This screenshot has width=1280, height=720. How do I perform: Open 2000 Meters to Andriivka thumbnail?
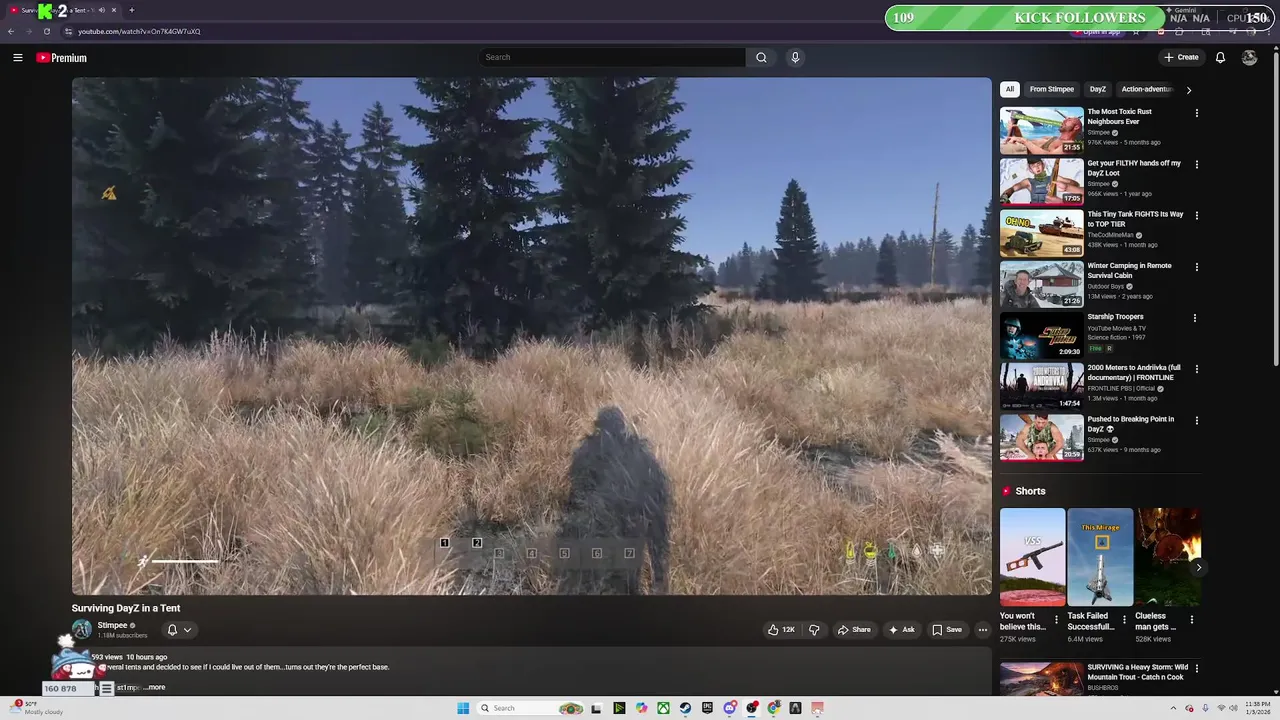1042,386
